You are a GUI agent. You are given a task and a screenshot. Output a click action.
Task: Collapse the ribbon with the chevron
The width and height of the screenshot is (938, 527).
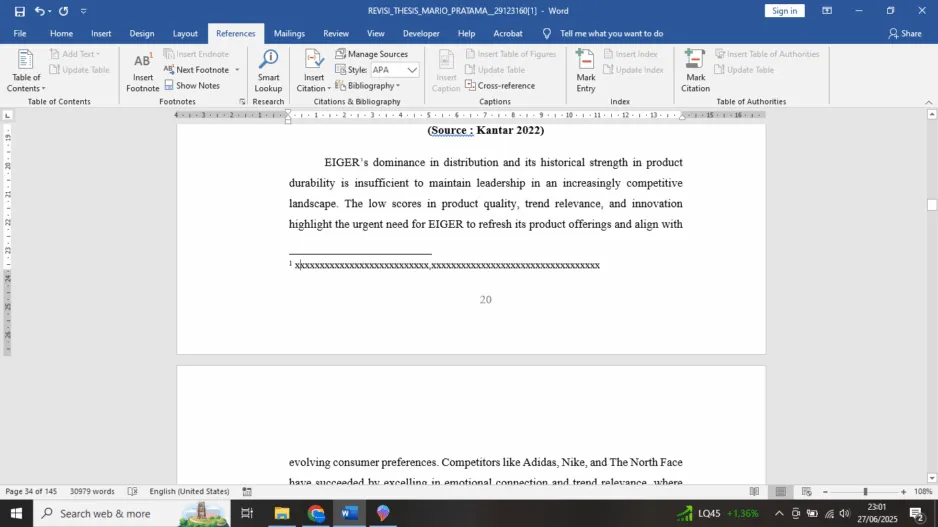pyautogui.click(x=928, y=102)
